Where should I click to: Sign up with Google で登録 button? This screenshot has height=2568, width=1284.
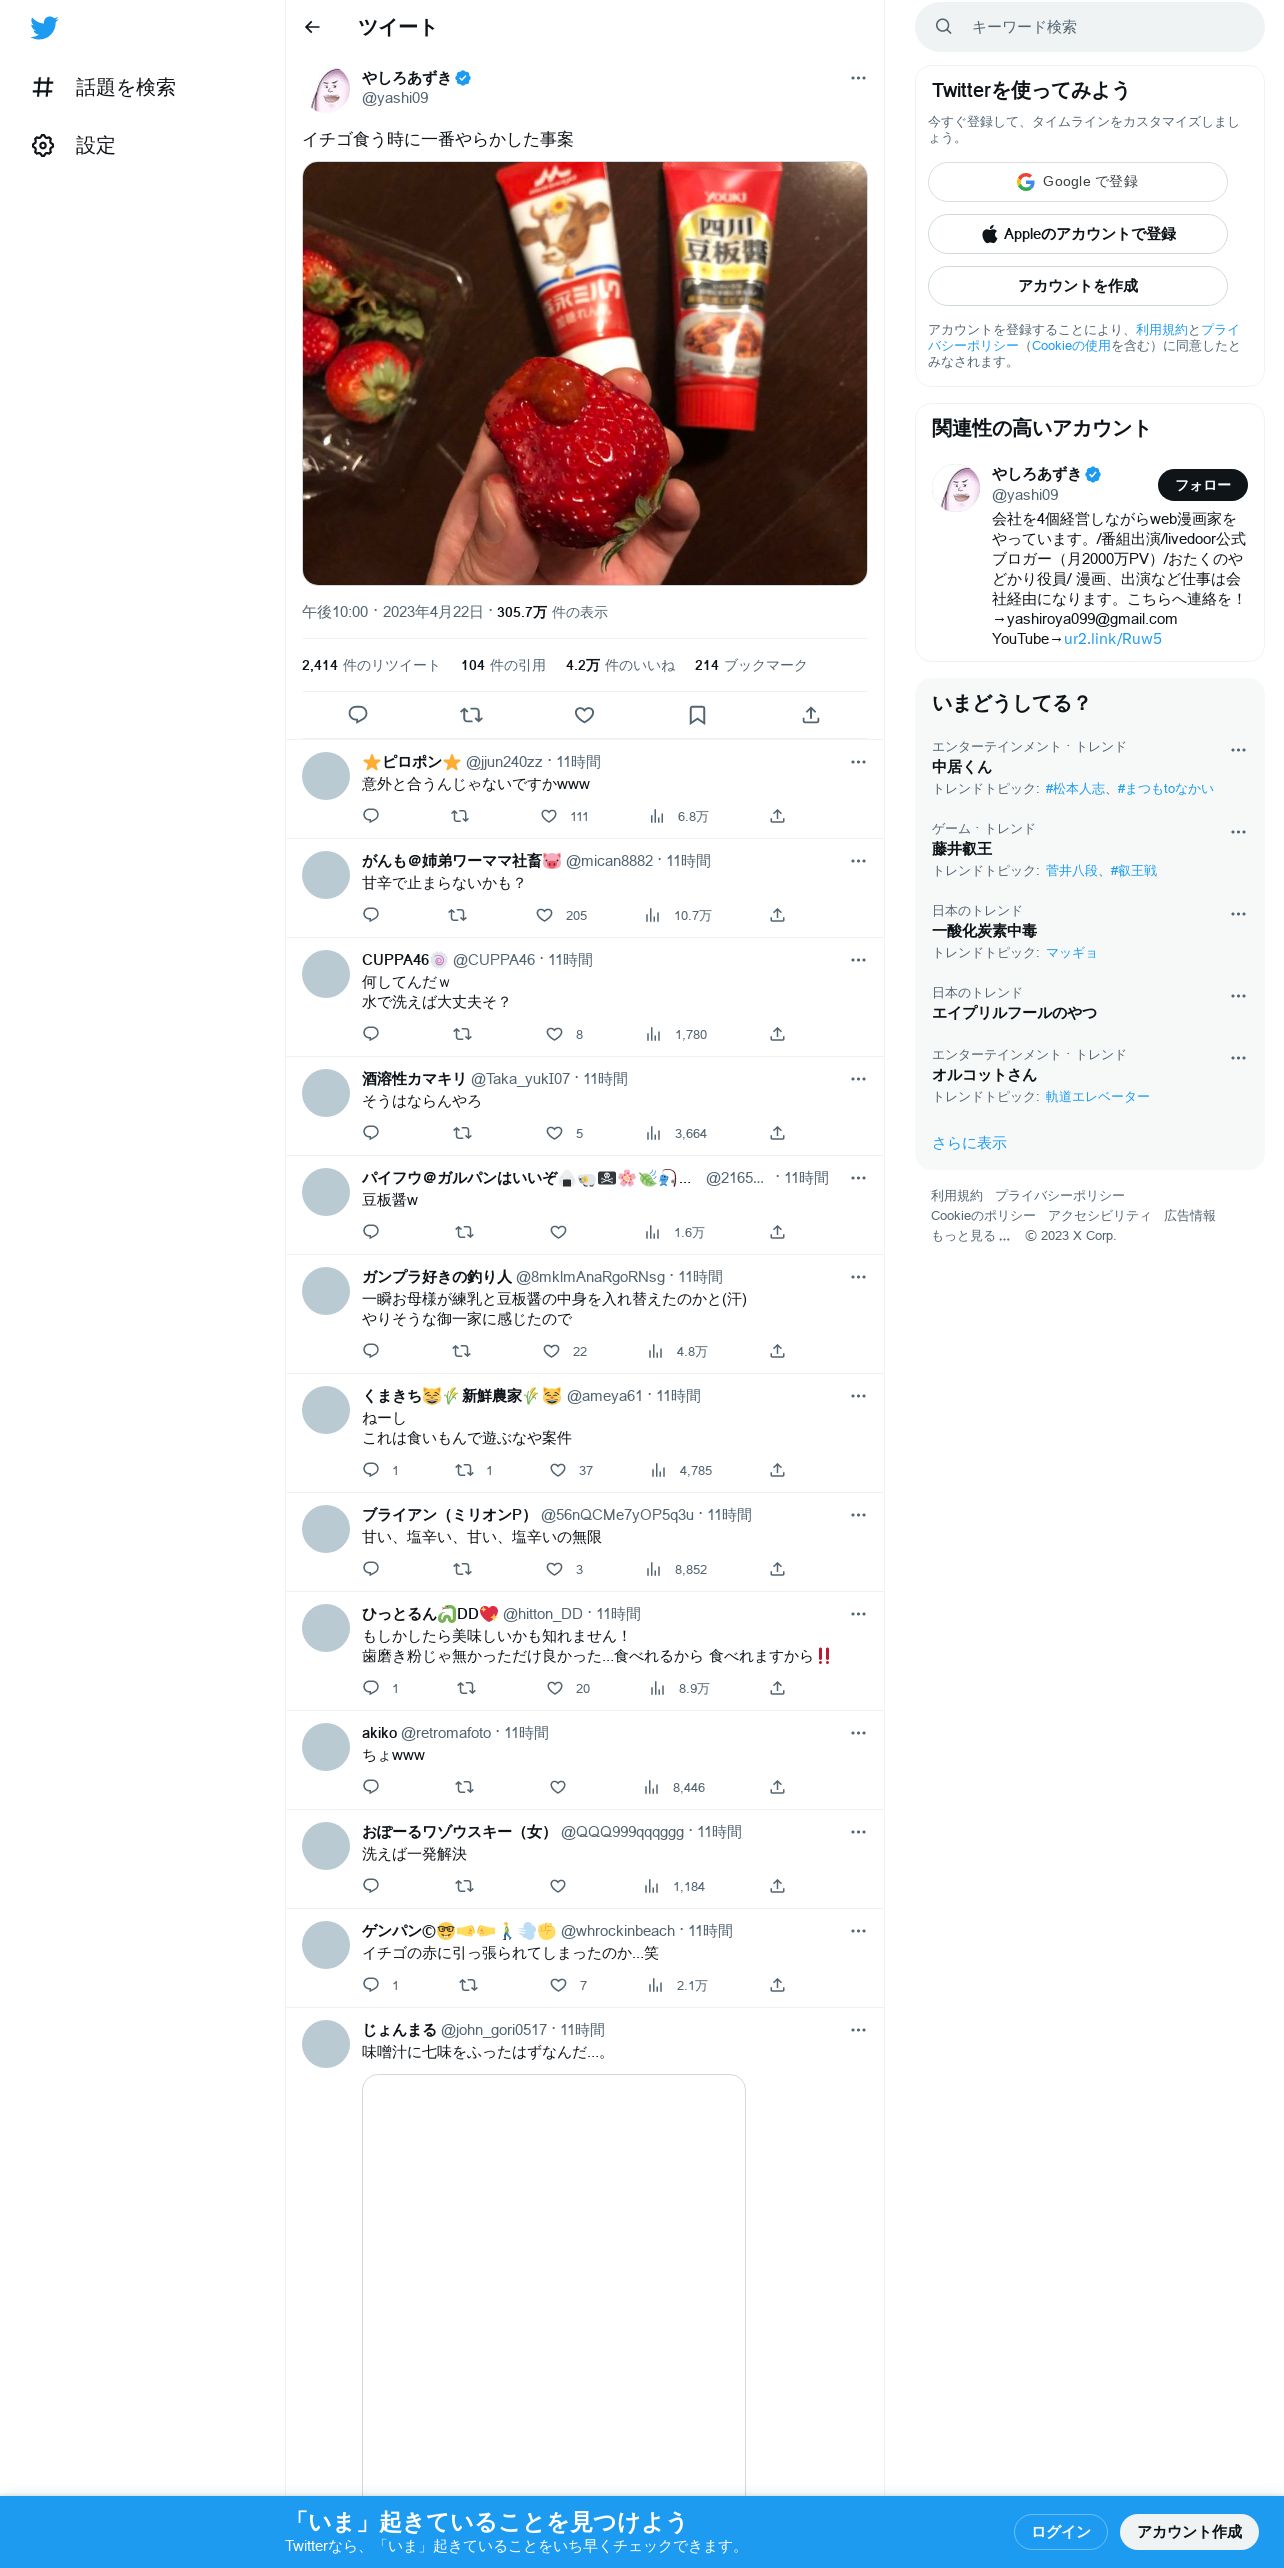click(x=1077, y=182)
